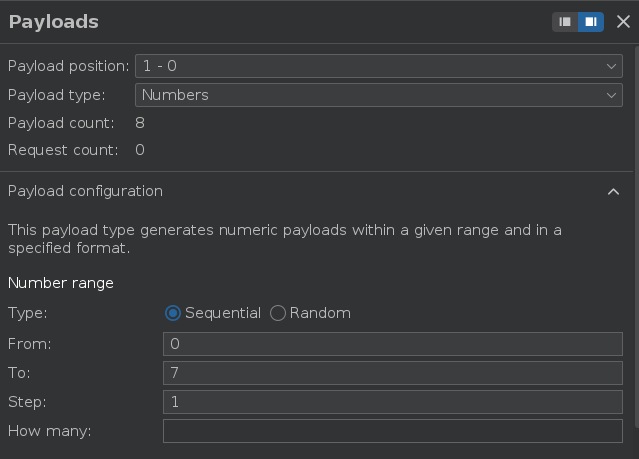
Task: Select the right-docked panel layout icon
Action: [x=591, y=21]
